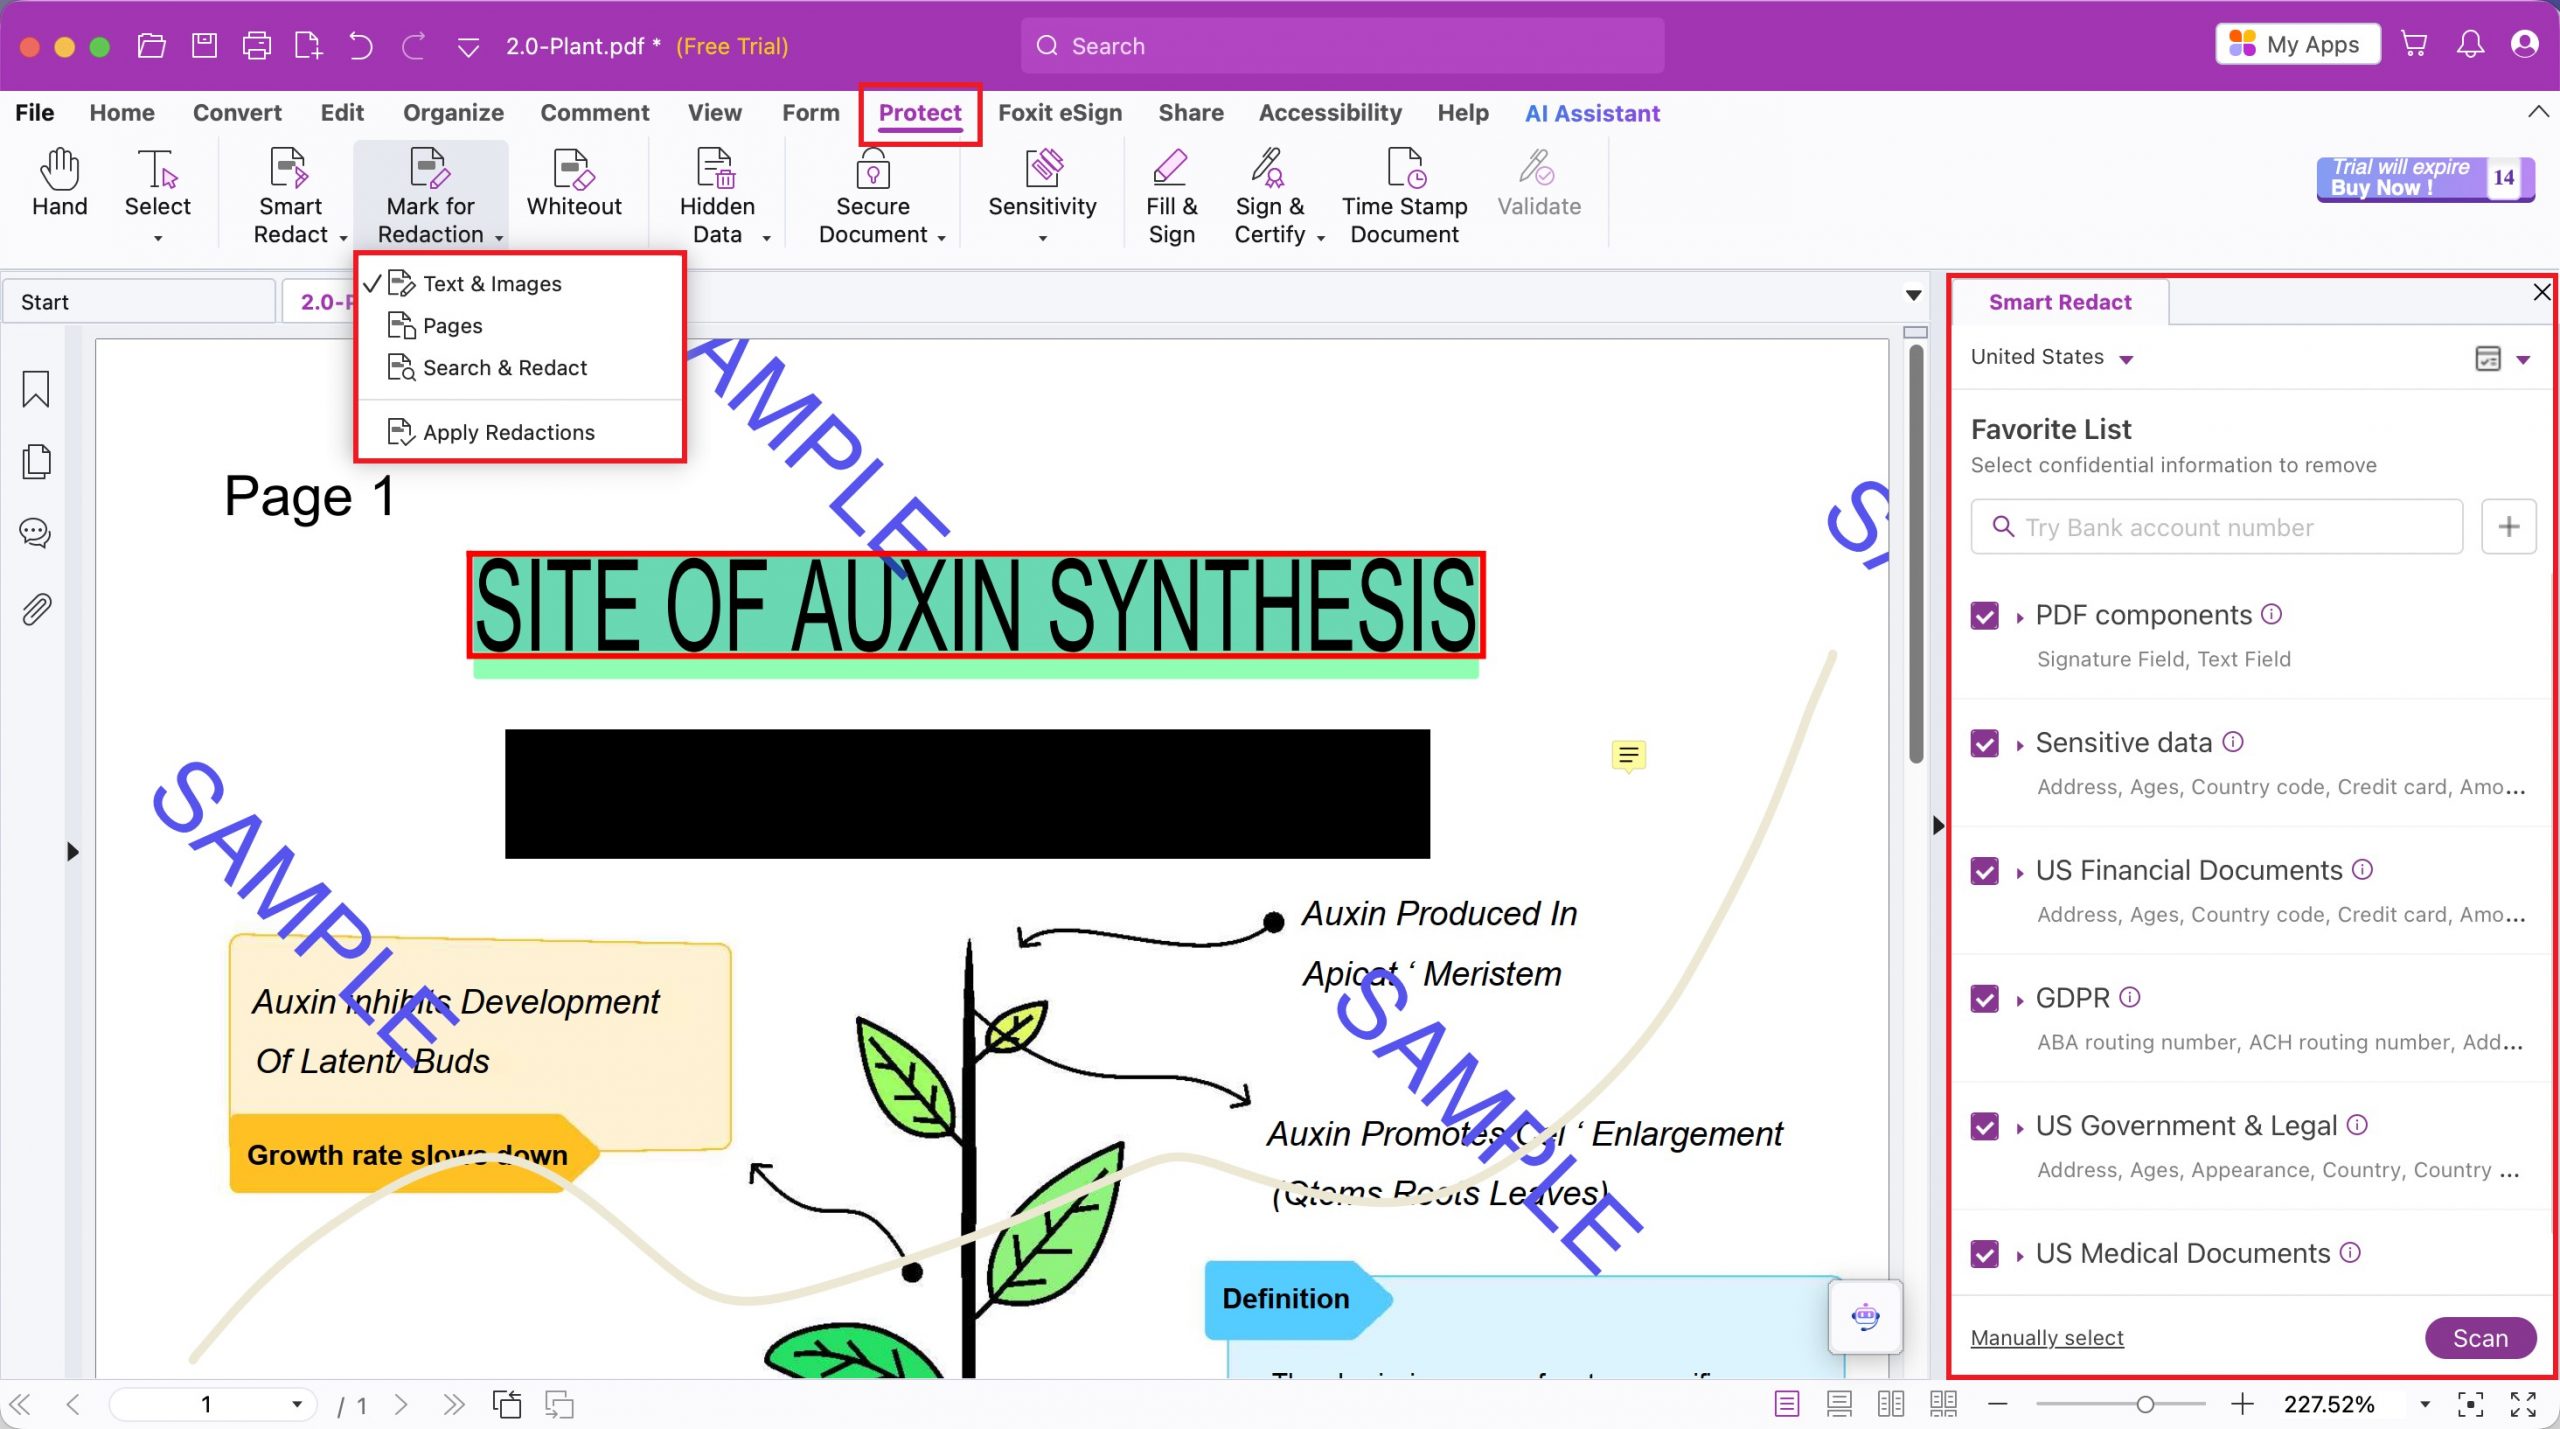Uncheck US Medical Documents checkbox
This screenshot has height=1429, width=2560.
pyautogui.click(x=1985, y=1254)
